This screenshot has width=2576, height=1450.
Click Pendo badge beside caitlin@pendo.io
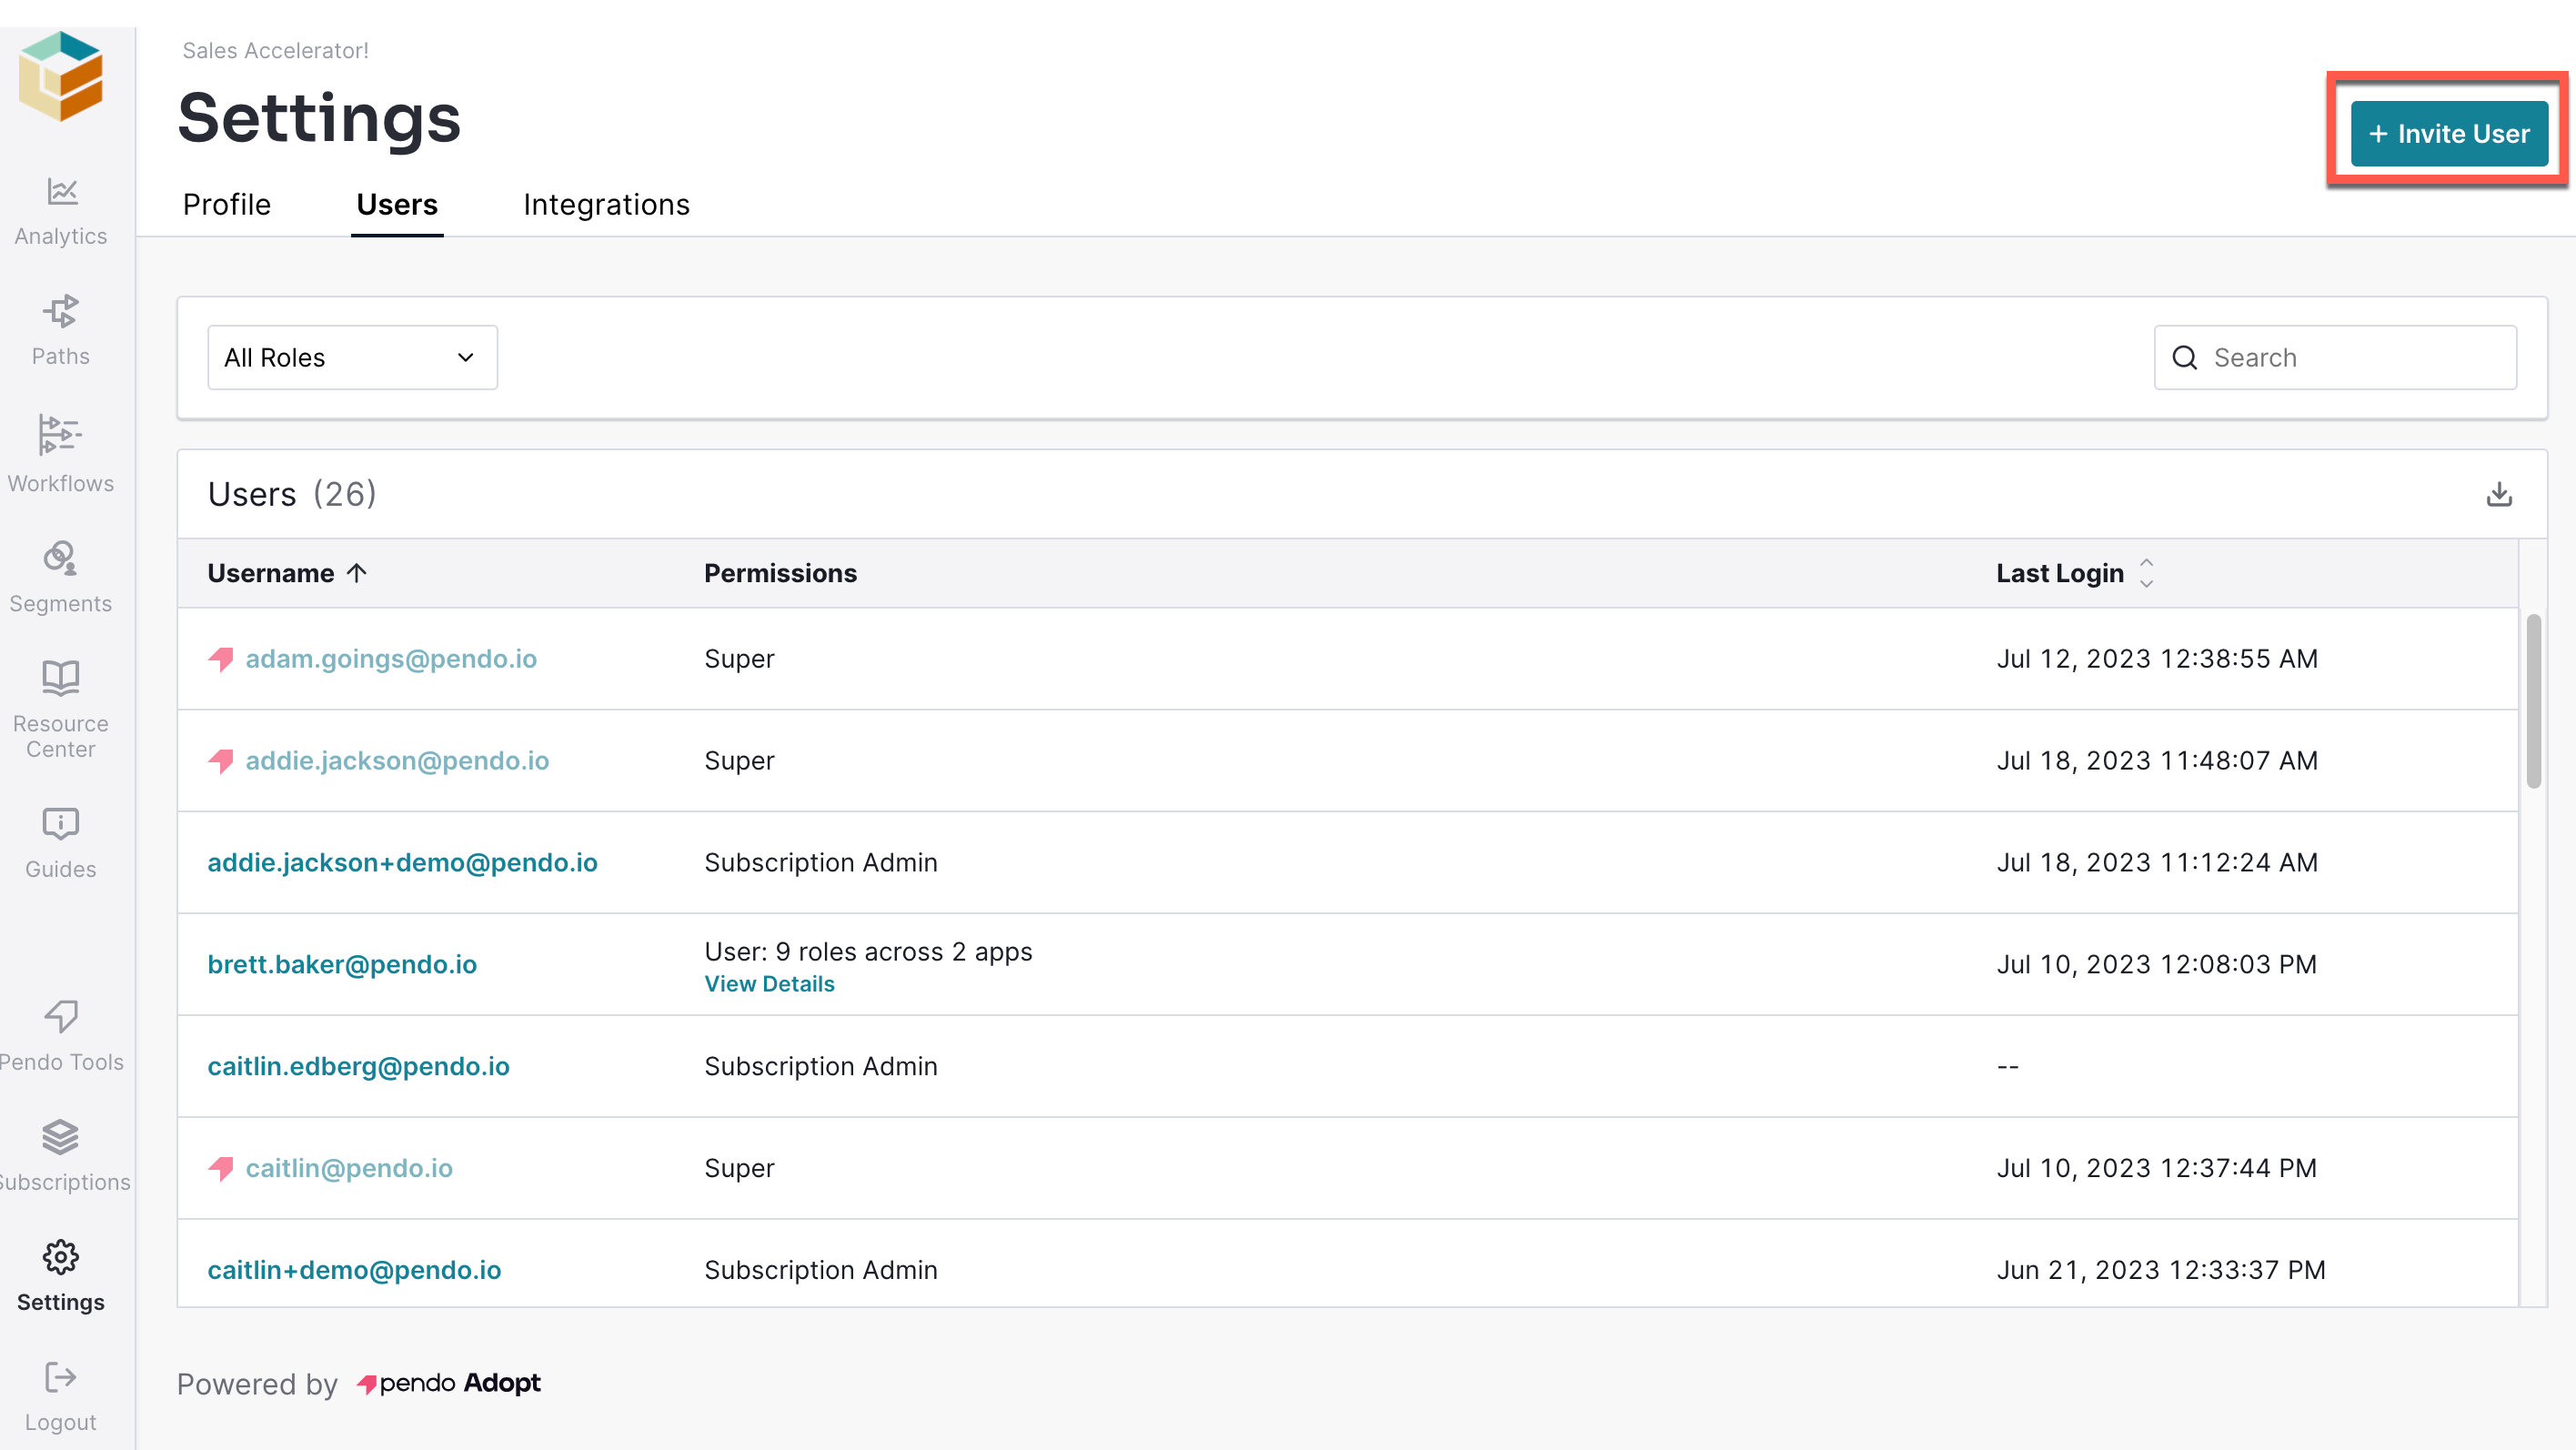click(221, 1168)
